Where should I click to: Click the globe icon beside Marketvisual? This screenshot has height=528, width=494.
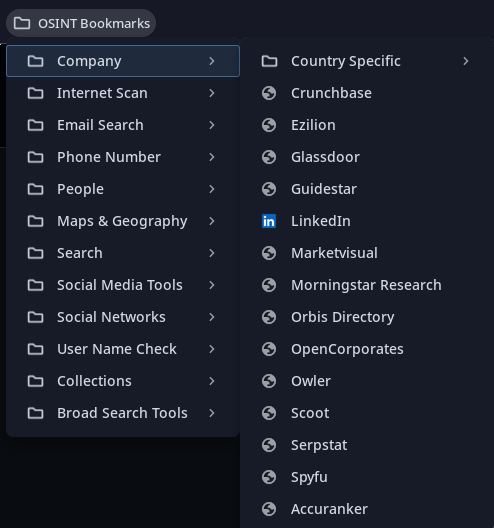(269, 253)
